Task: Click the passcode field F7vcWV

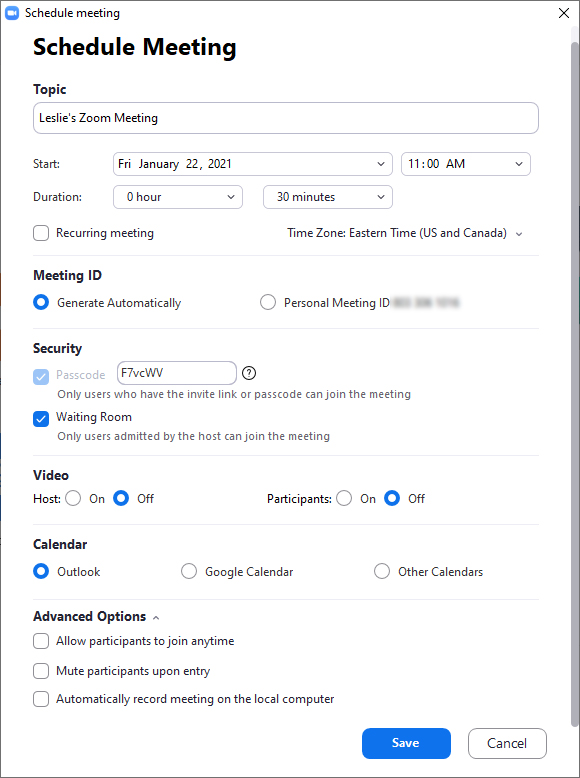Action: coord(177,373)
